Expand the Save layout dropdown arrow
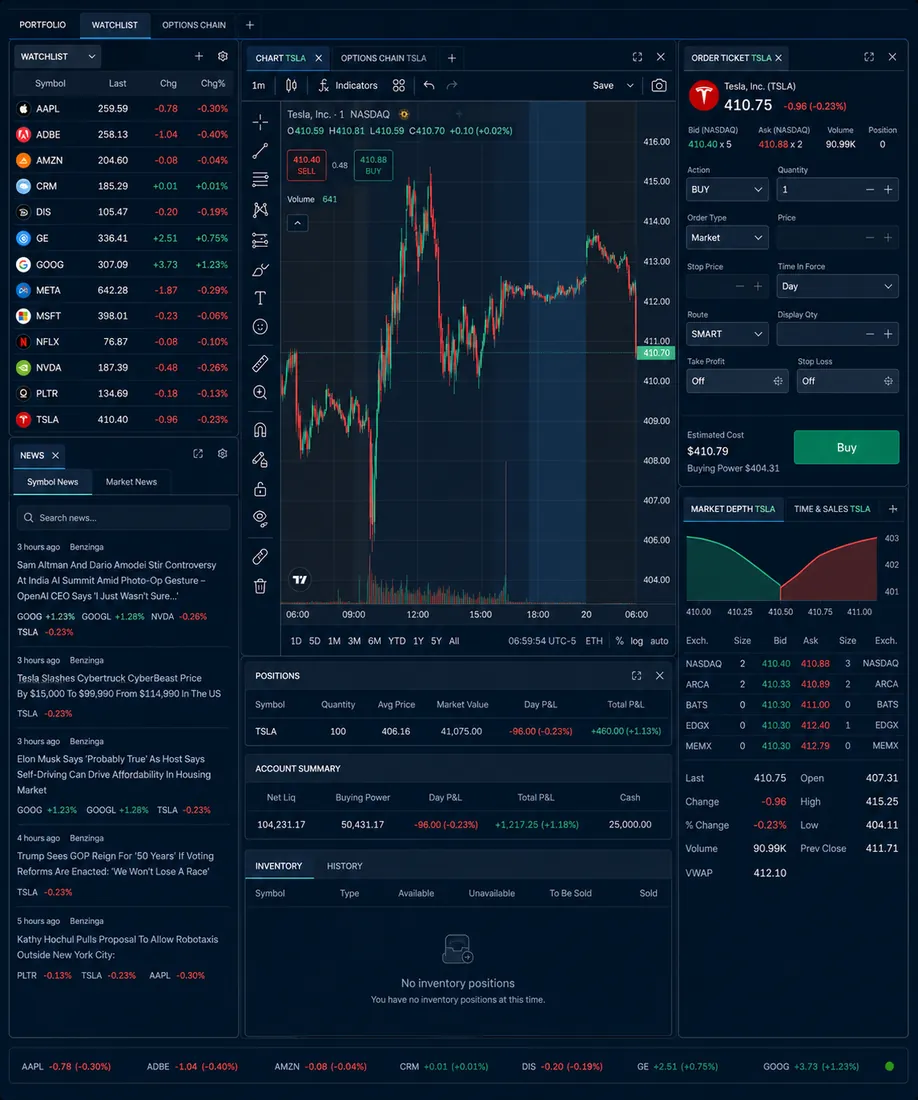The height and width of the screenshot is (1100, 918). (x=630, y=86)
